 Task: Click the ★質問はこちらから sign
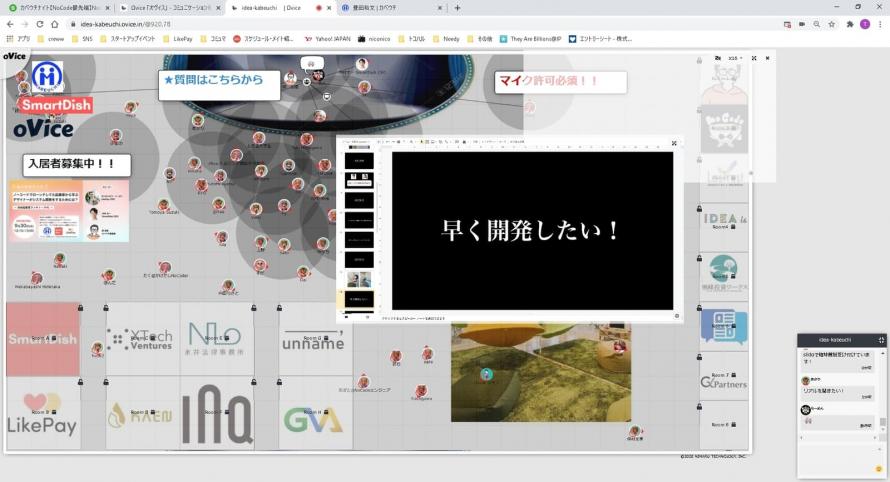[x=219, y=85]
